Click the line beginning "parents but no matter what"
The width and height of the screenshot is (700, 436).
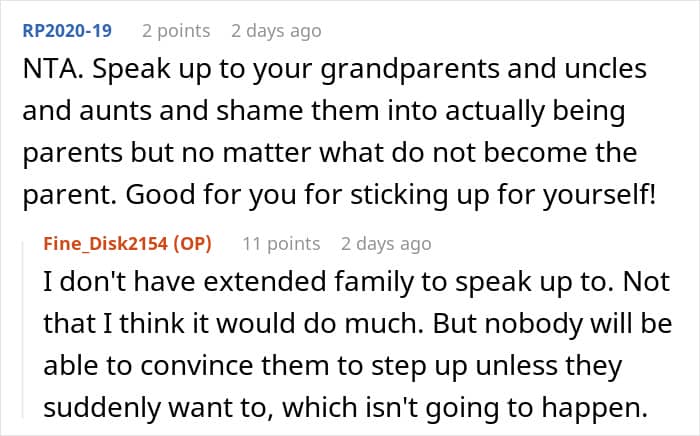click(x=330, y=155)
